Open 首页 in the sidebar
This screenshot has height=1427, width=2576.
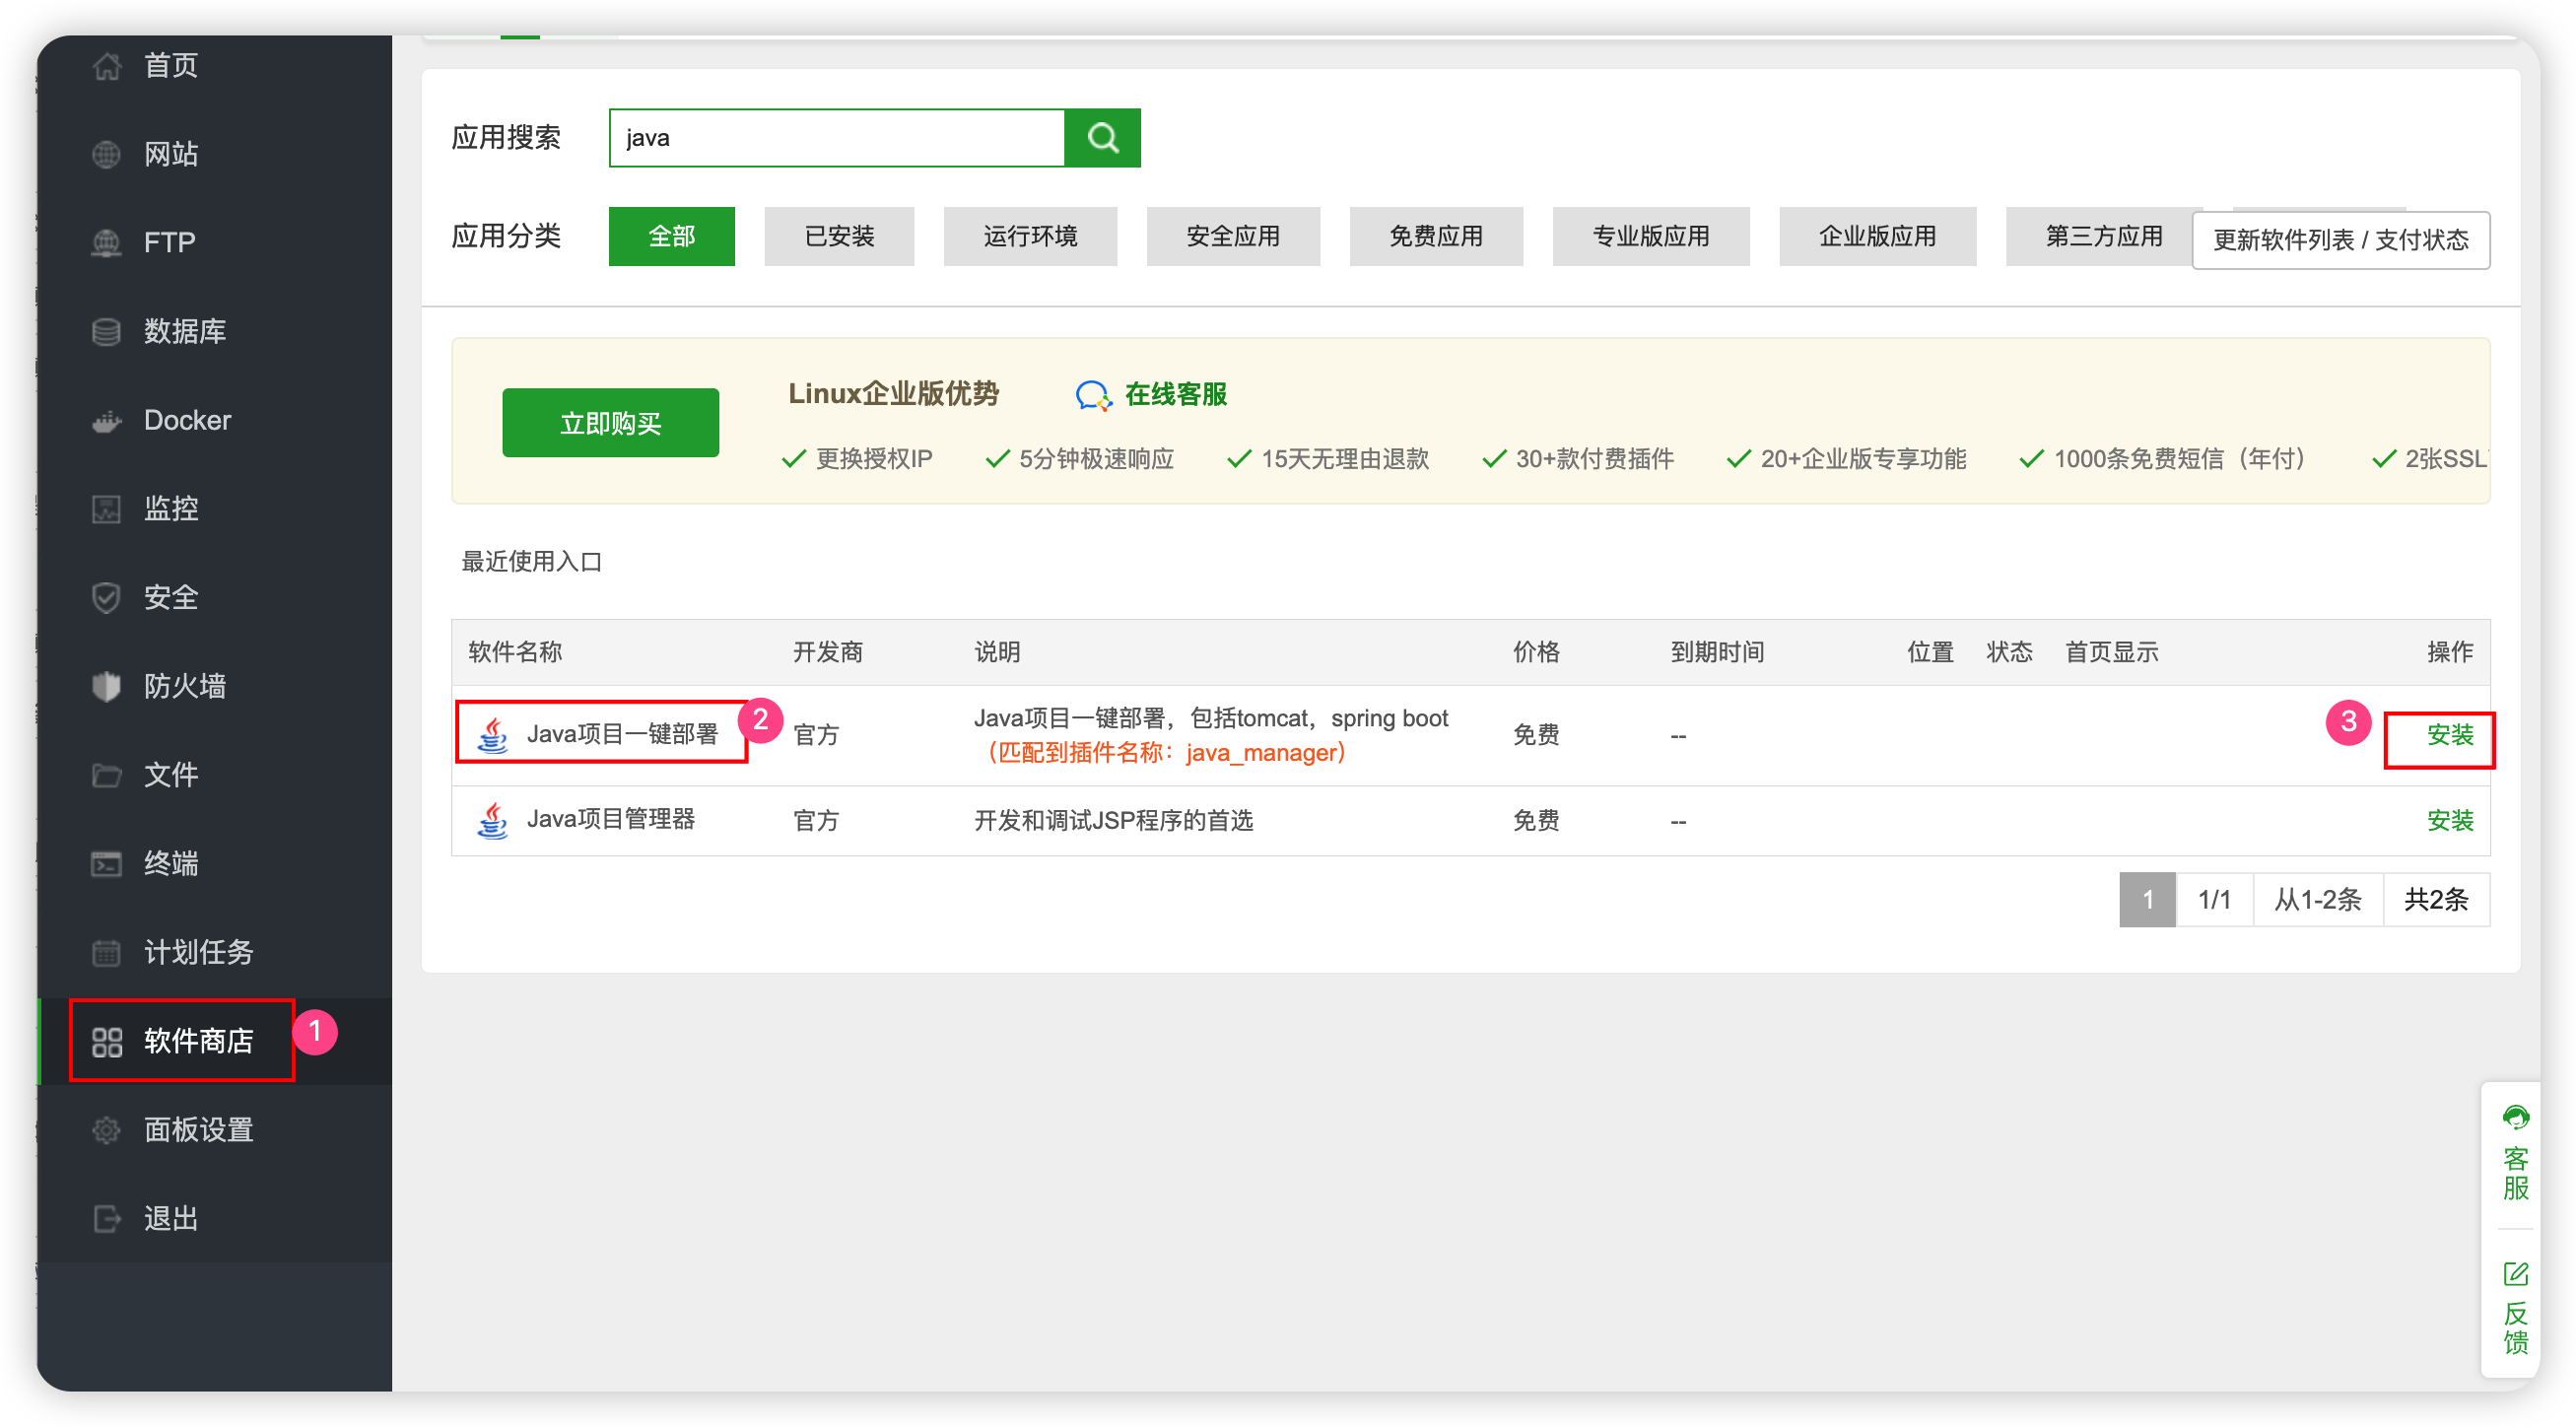171,66
